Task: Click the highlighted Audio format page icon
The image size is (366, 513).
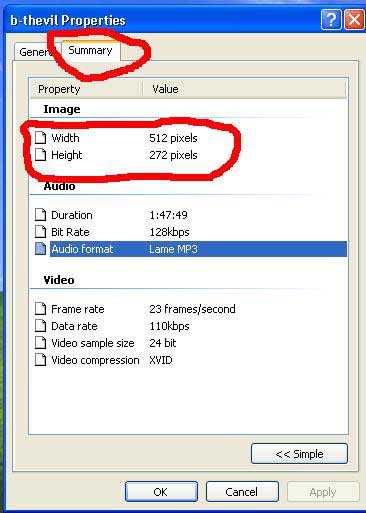Action: pyautogui.click(x=41, y=249)
